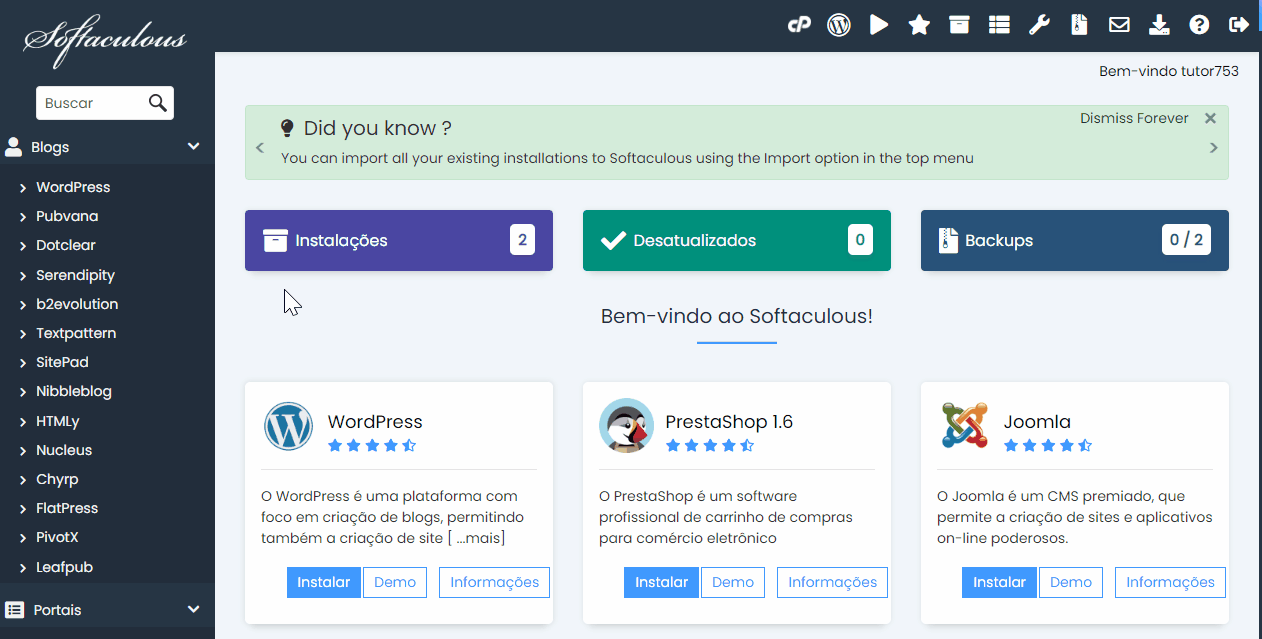This screenshot has height=639, width=1262.
Task: Click the Joomla card title
Action: (x=1037, y=422)
